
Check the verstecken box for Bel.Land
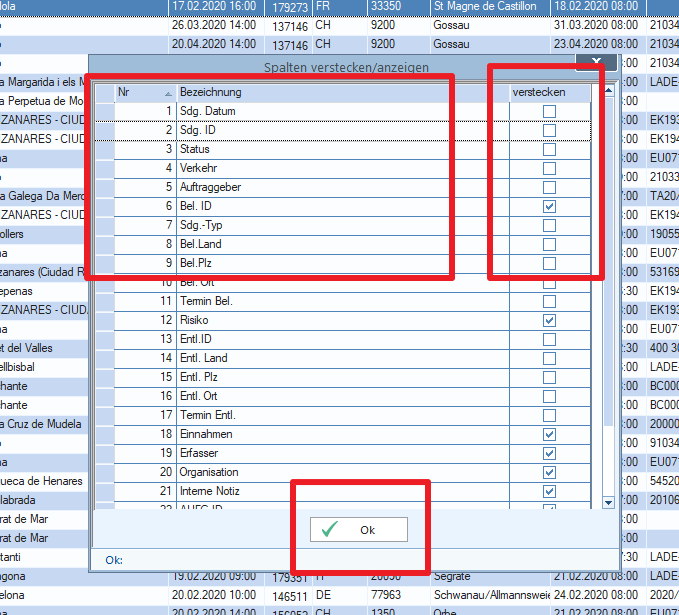point(549,244)
